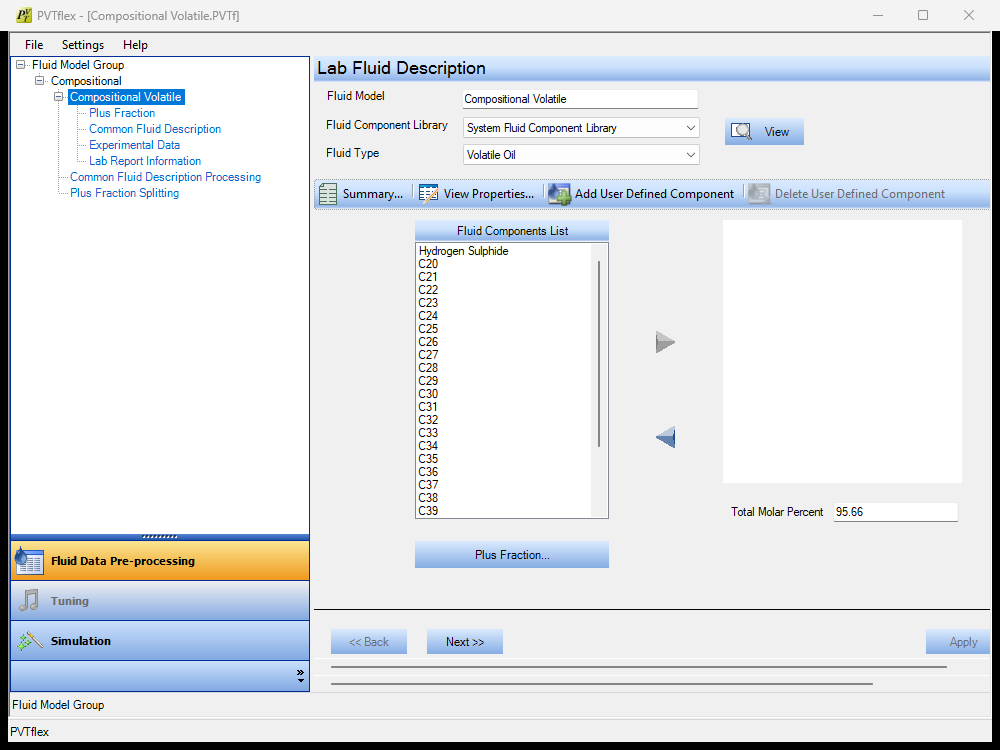Click the navigation pane splitter grip
The height and width of the screenshot is (750, 1000).
coord(160,536)
